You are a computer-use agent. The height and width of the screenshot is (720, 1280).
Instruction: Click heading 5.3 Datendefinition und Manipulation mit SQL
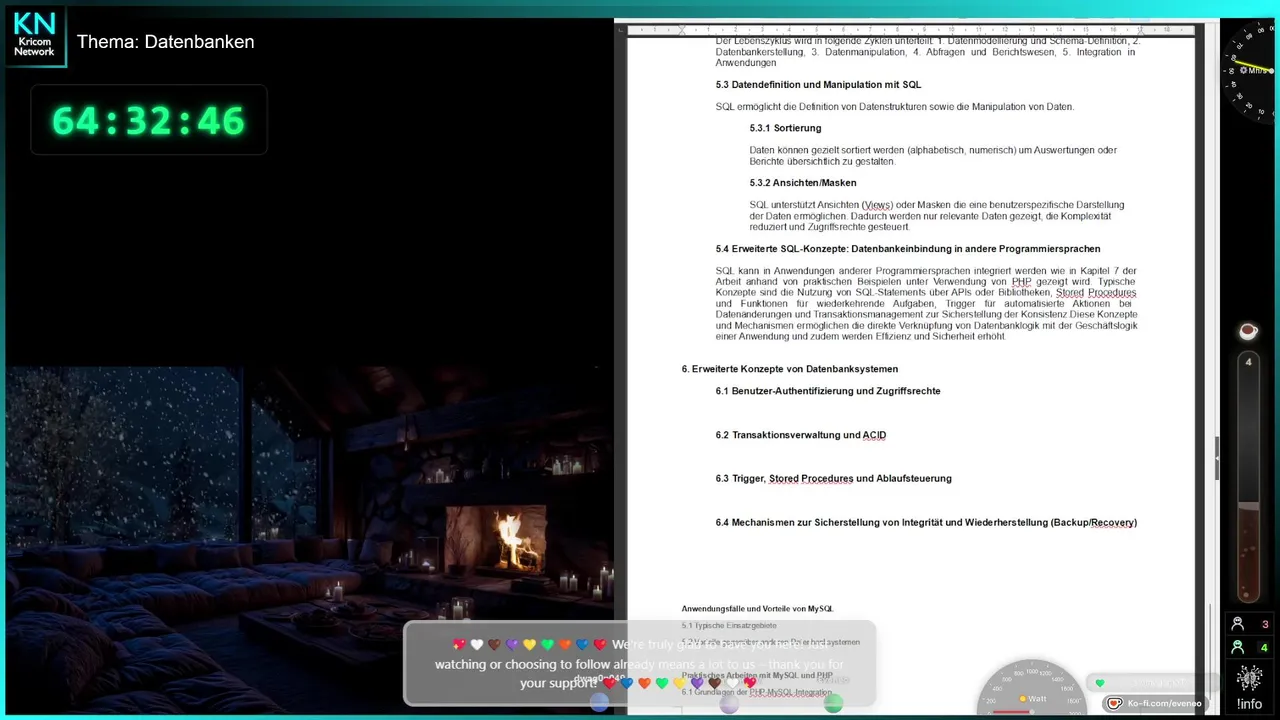pyautogui.click(x=818, y=85)
